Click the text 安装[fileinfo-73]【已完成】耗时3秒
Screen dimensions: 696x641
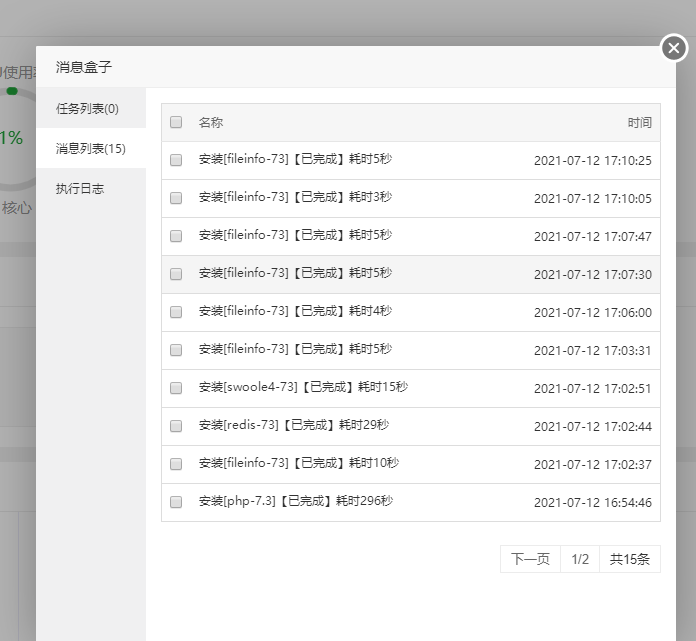[295, 197]
